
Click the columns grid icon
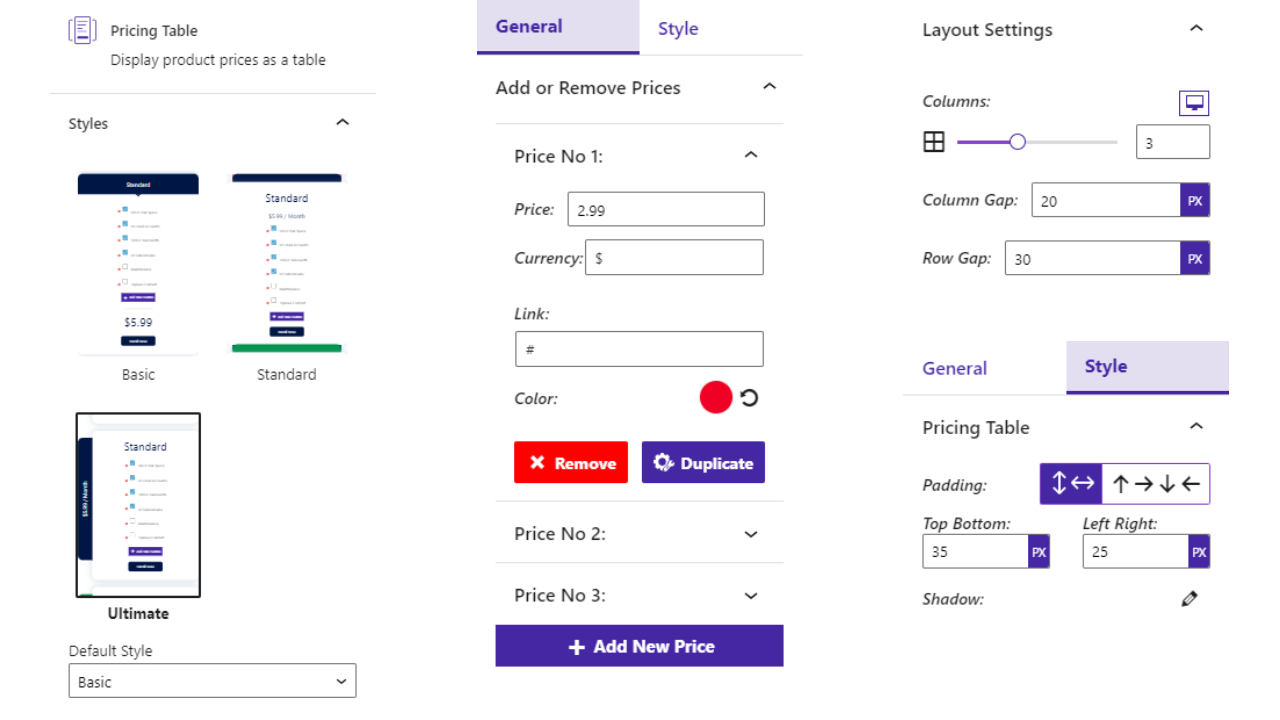click(x=933, y=142)
